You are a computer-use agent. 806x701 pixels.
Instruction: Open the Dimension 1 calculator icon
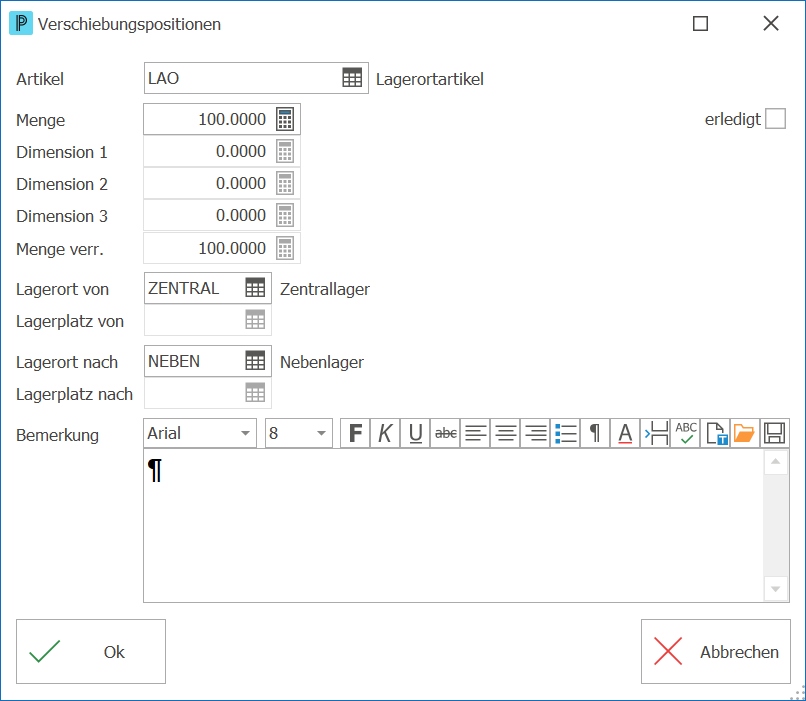[x=285, y=151]
